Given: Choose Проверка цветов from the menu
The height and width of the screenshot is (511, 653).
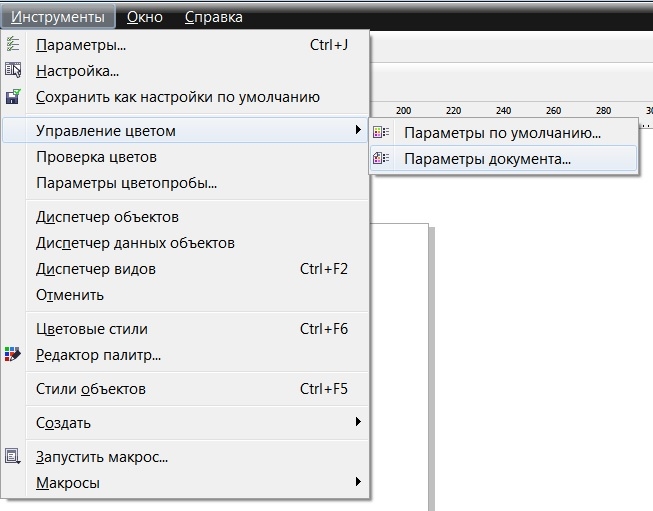Looking at the screenshot, I should pyautogui.click(x=96, y=157).
